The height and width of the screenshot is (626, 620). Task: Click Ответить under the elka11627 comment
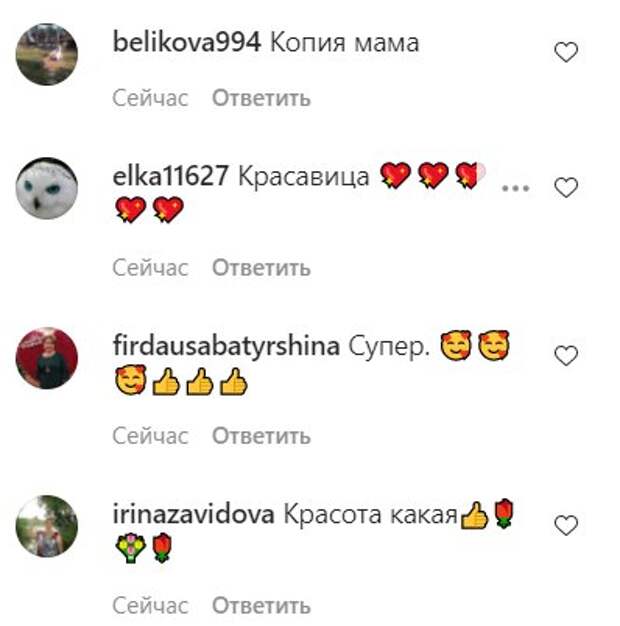(x=261, y=267)
